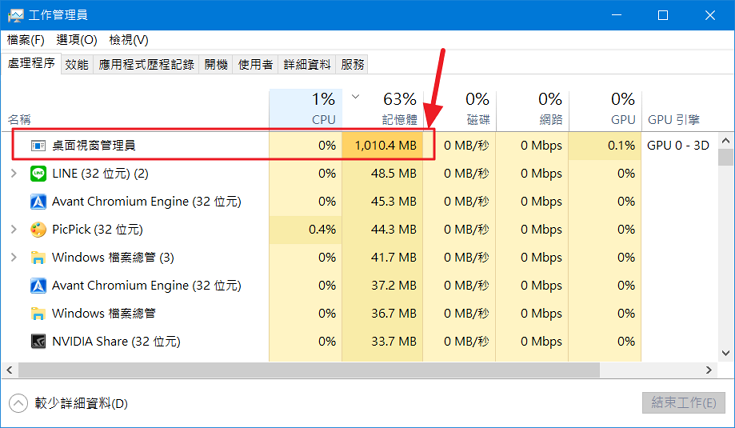The width and height of the screenshot is (735, 428).
Task: Expand the Windows 檔案總管 (3) group
Action: pos(14,257)
